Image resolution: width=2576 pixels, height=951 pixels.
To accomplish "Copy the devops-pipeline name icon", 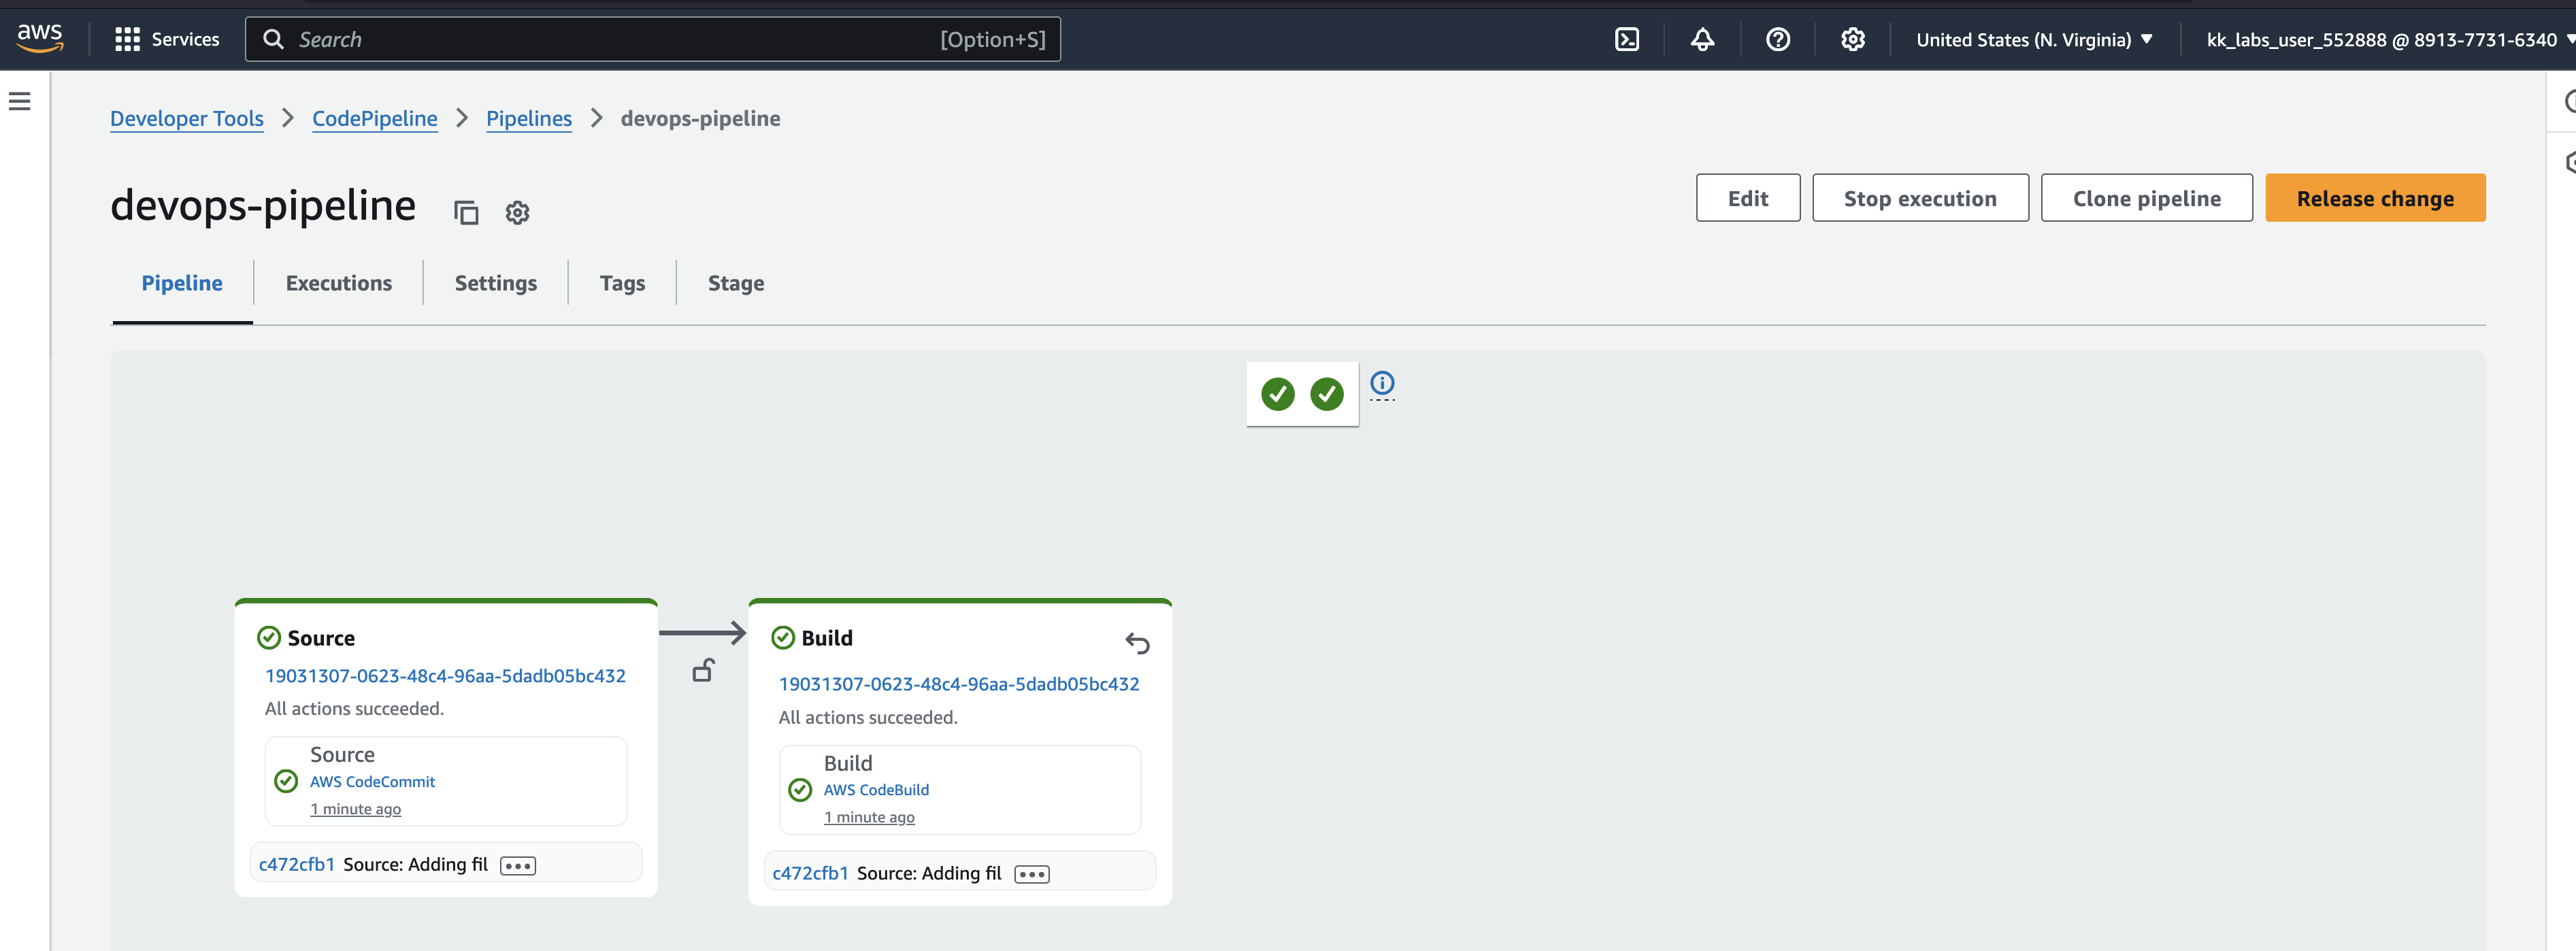I will click(466, 212).
